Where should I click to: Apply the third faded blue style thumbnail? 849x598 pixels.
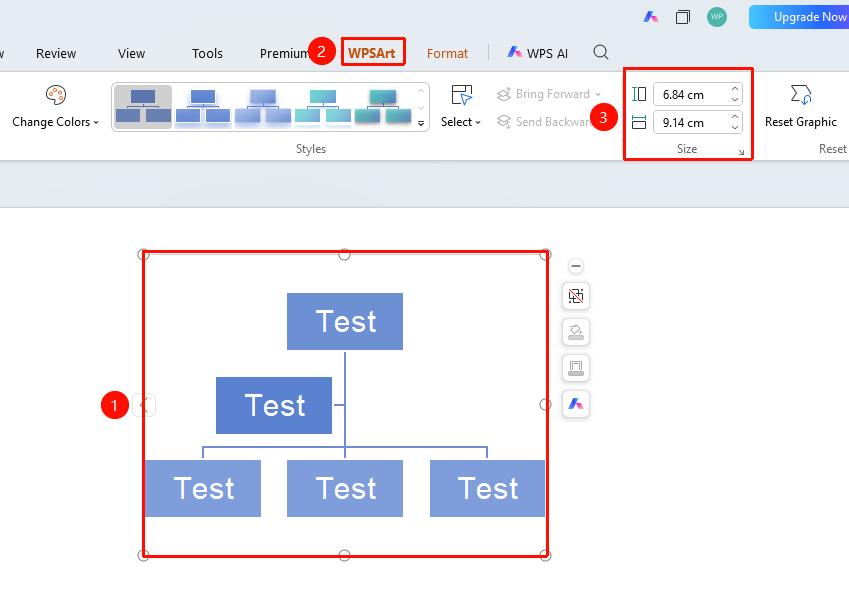click(263, 107)
